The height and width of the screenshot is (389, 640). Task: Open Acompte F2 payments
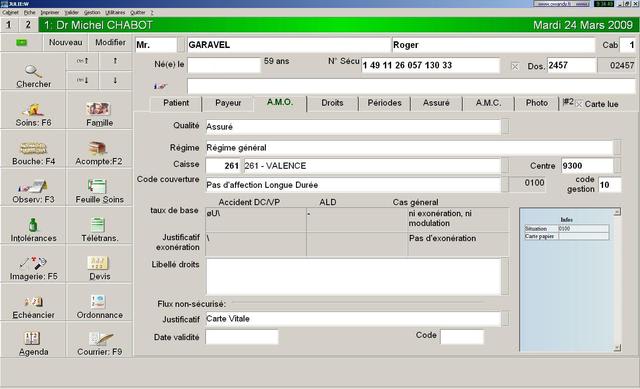coord(99,149)
